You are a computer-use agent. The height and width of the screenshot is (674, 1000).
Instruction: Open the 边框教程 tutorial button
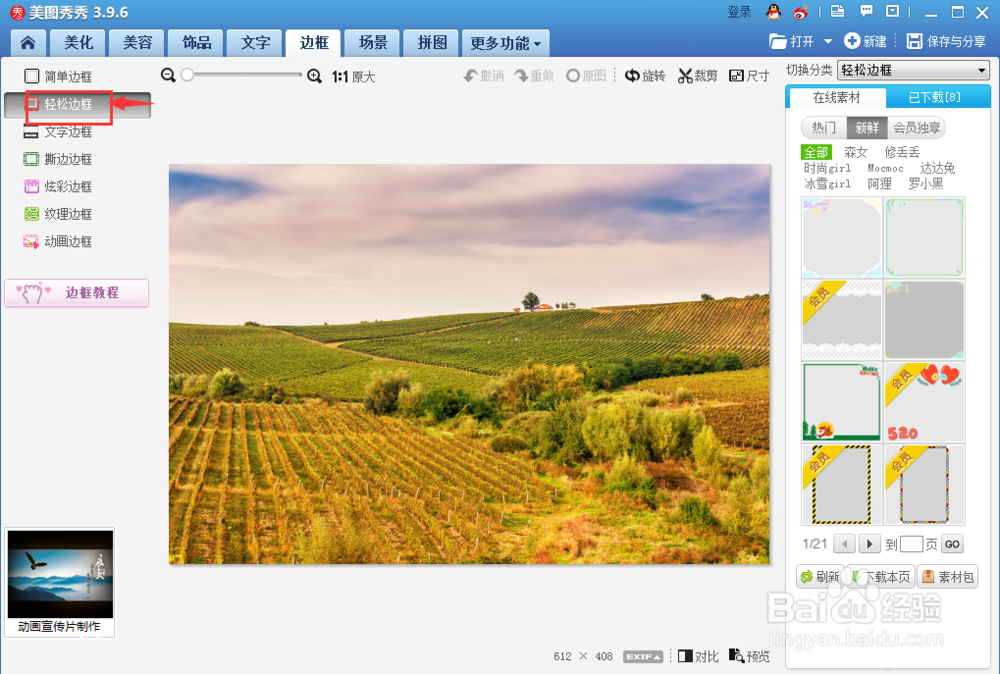tap(77, 293)
